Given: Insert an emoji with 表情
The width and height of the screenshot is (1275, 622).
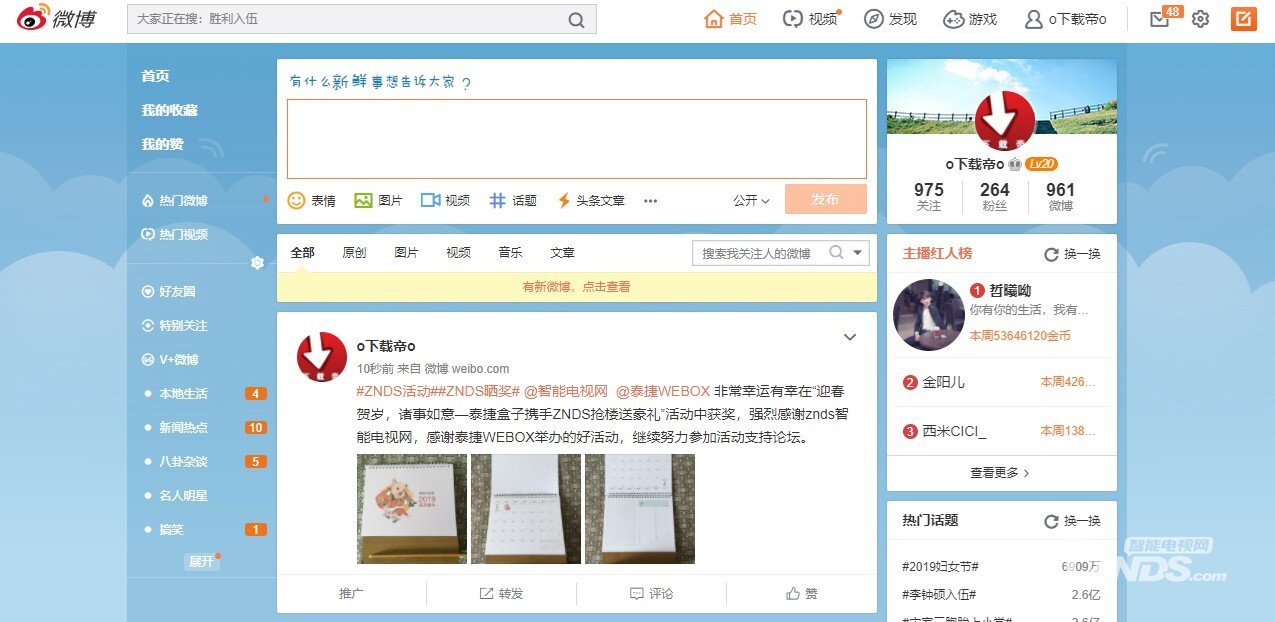Looking at the screenshot, I should tap(312, 200).
